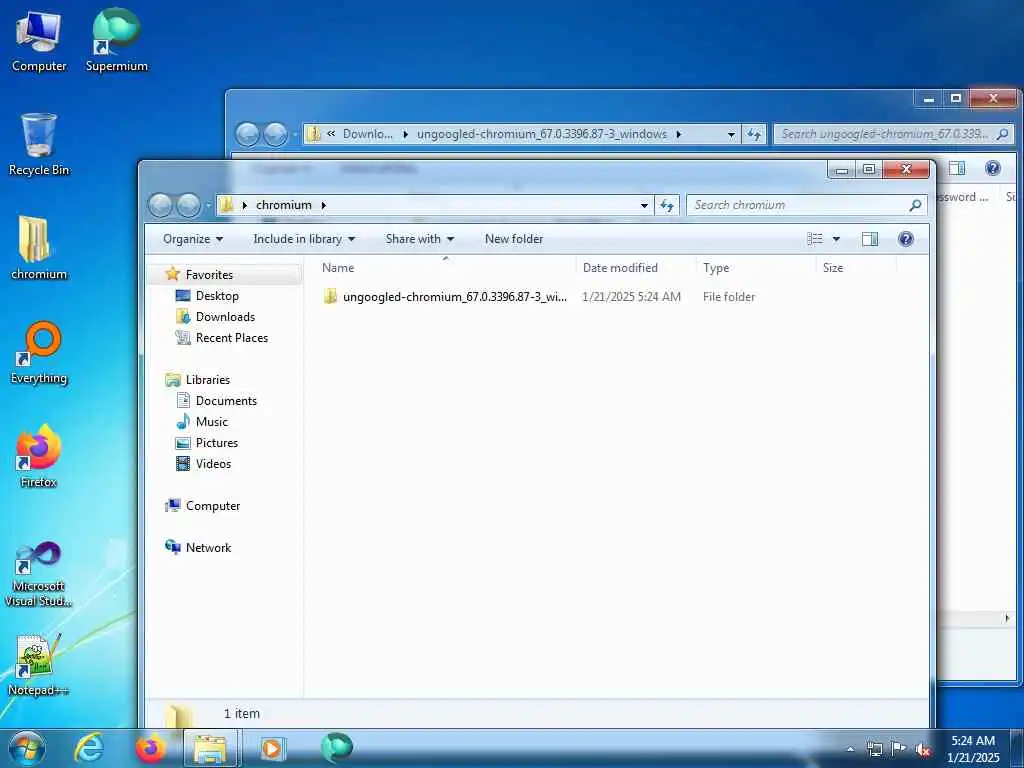
Task: Show the preview pane in the chromium window
Action: (870, 239)
